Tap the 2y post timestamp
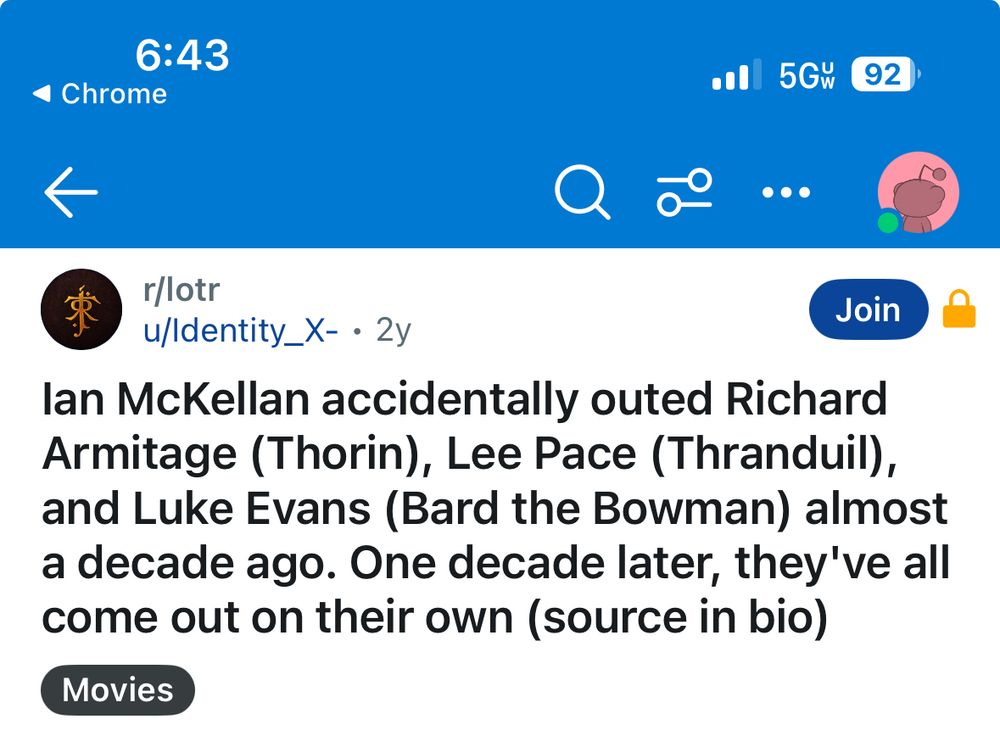 [393, 330]
